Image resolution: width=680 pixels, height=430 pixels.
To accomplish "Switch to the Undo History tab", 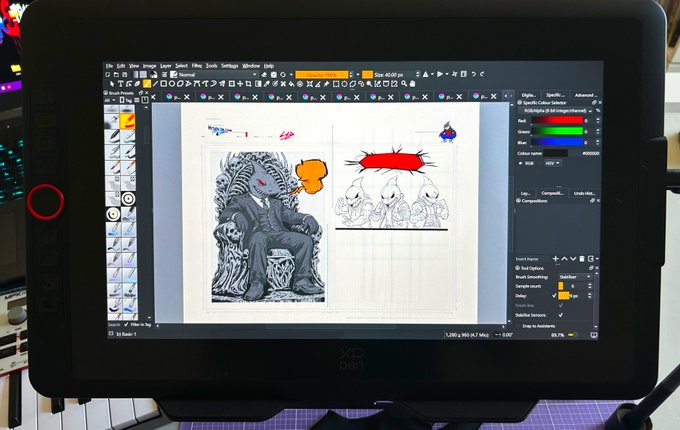I will click(584, 193).
